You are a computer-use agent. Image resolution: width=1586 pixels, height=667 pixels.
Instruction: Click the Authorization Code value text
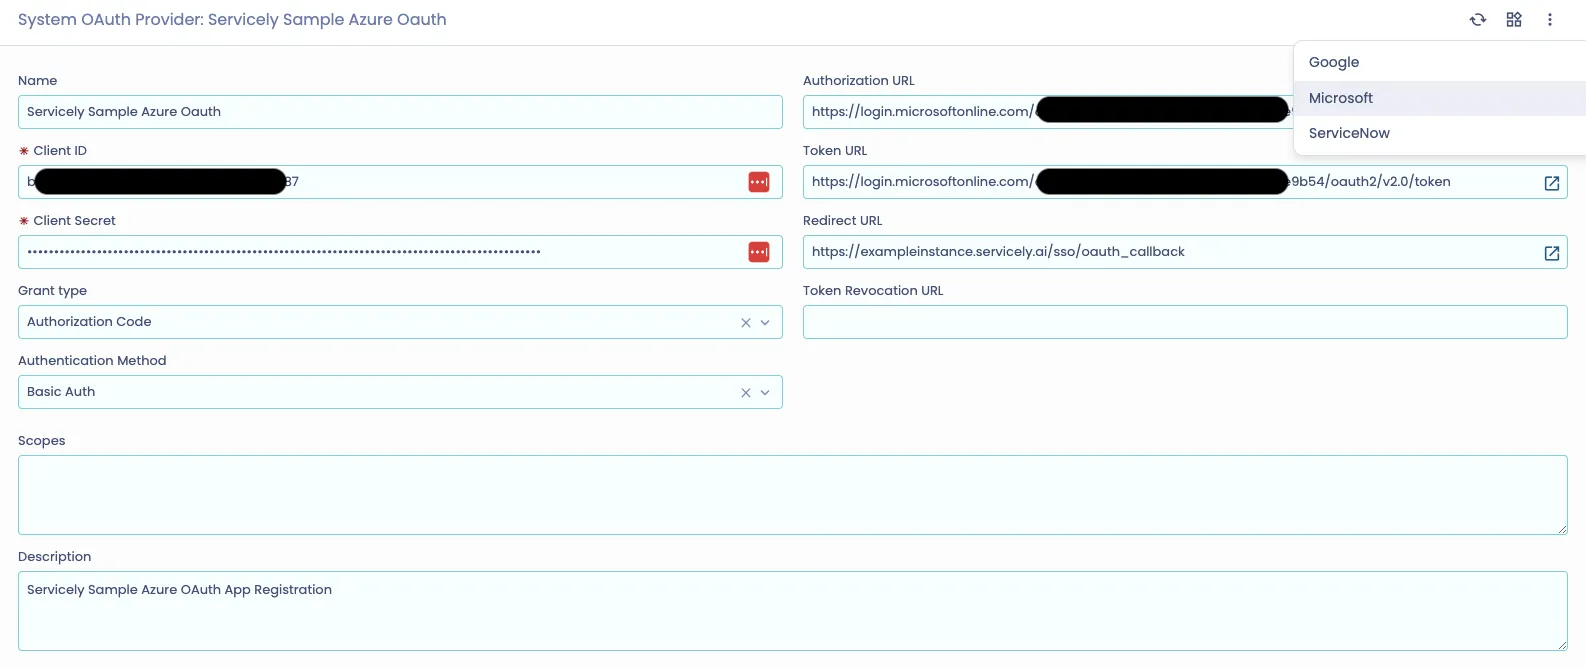[89, 322]
